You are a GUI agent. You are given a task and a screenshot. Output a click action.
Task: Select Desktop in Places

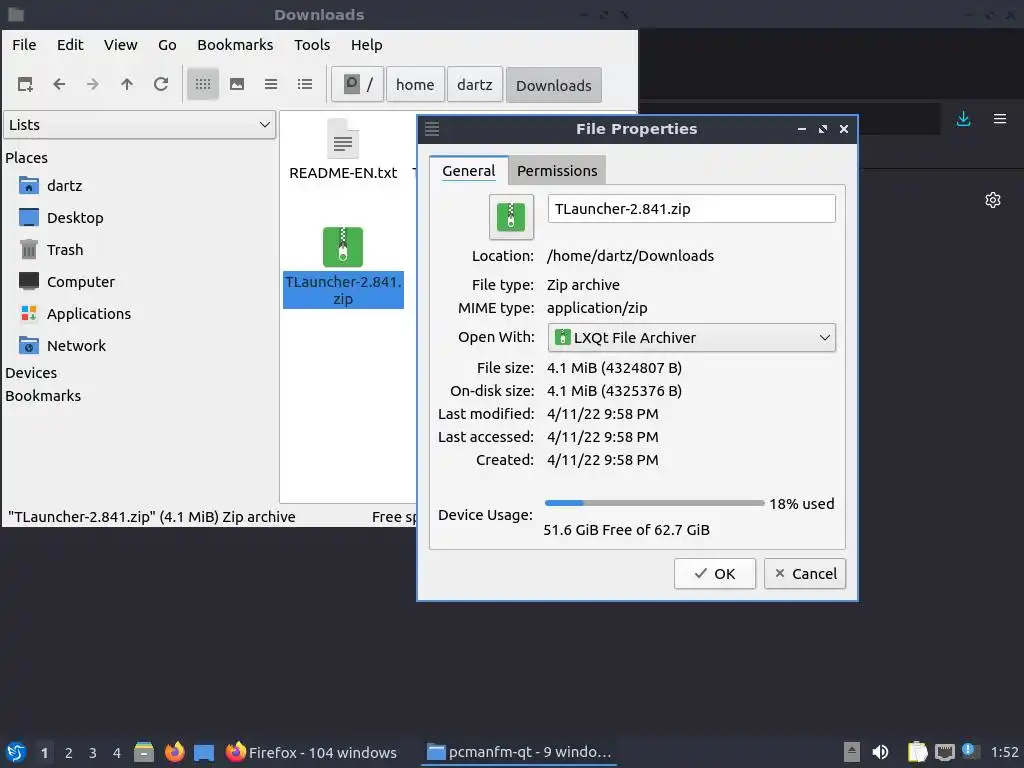[75, 218]
